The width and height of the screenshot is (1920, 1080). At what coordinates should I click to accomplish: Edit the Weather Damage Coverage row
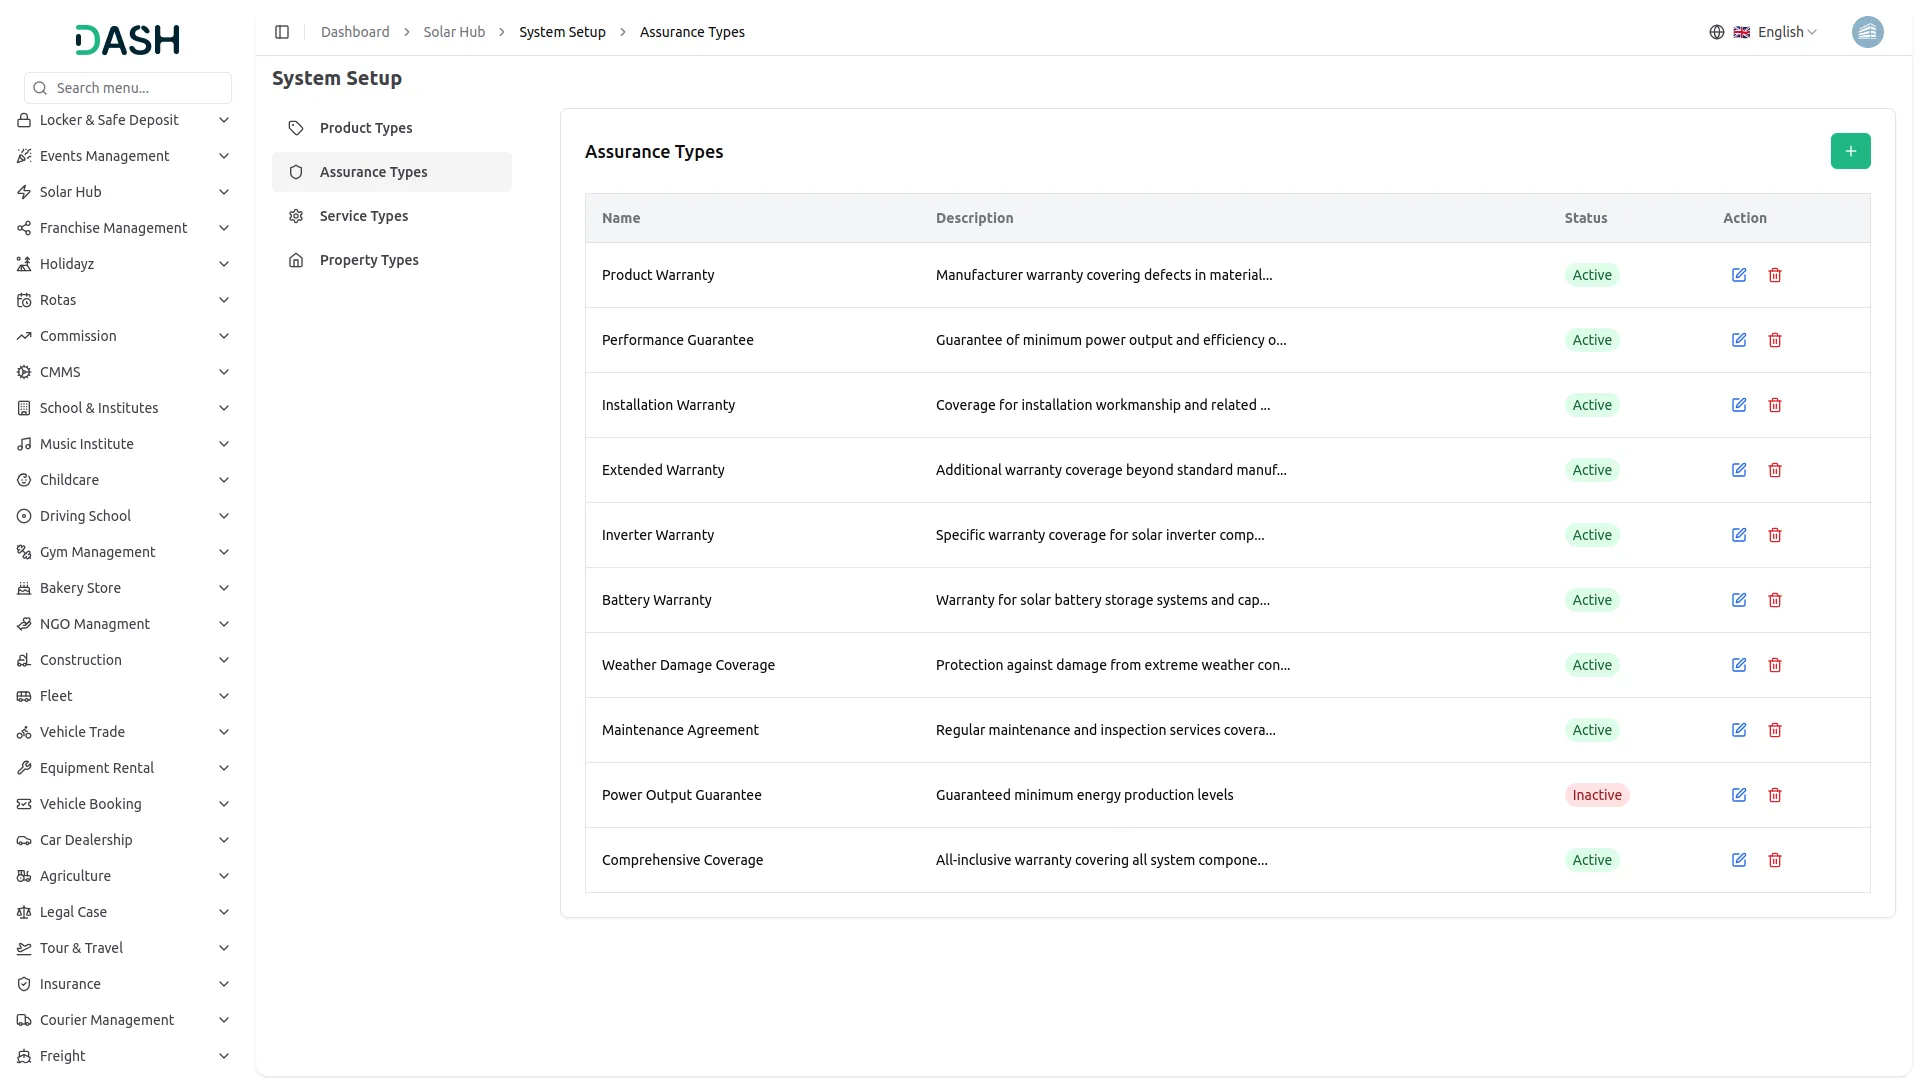pyautogui.click(x=1739, y=665)
